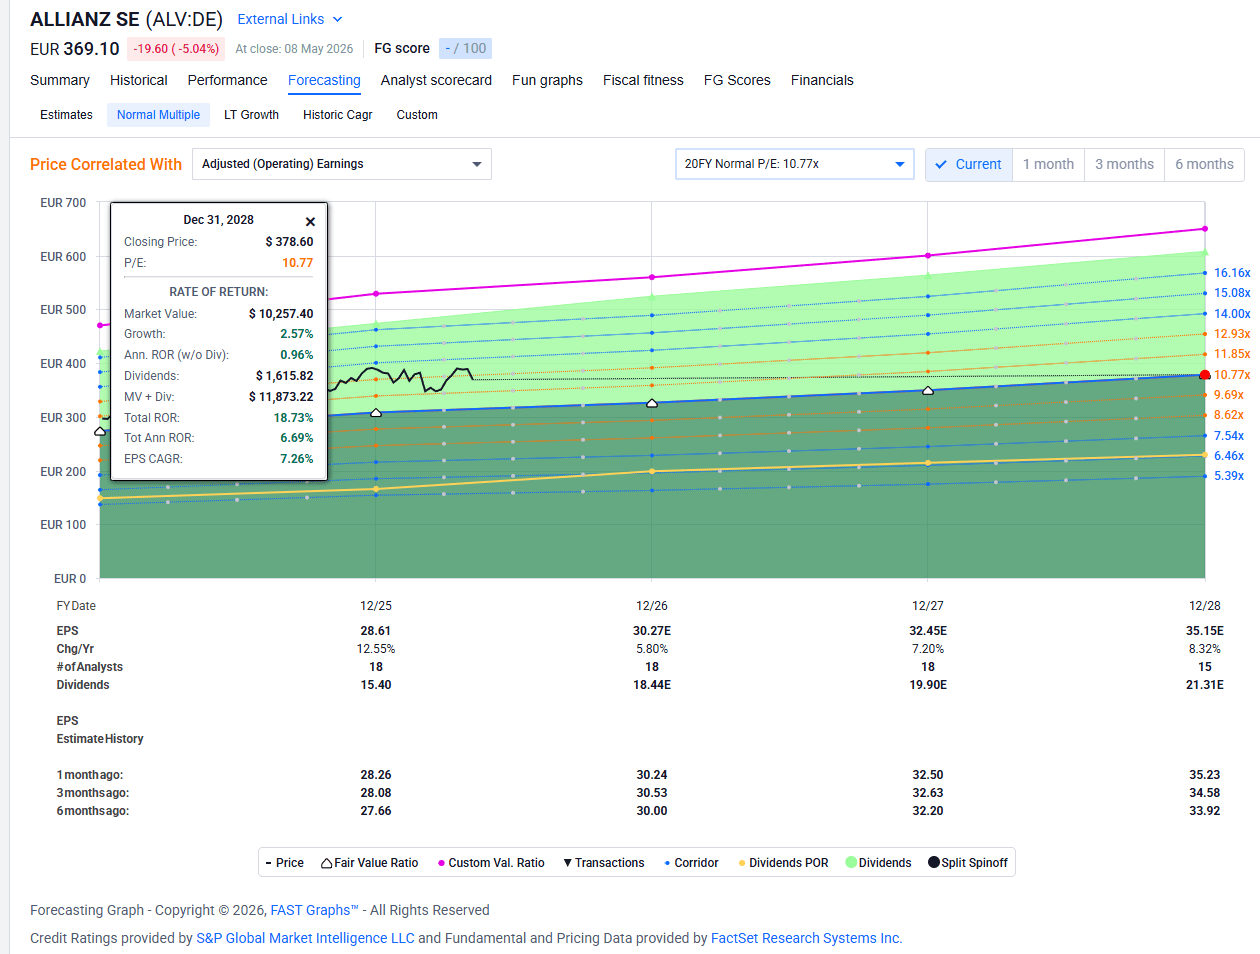Viewport: 1260px width, 954px height.
Task: Open Fun graphs tab
Action: (x=547, y=80)
